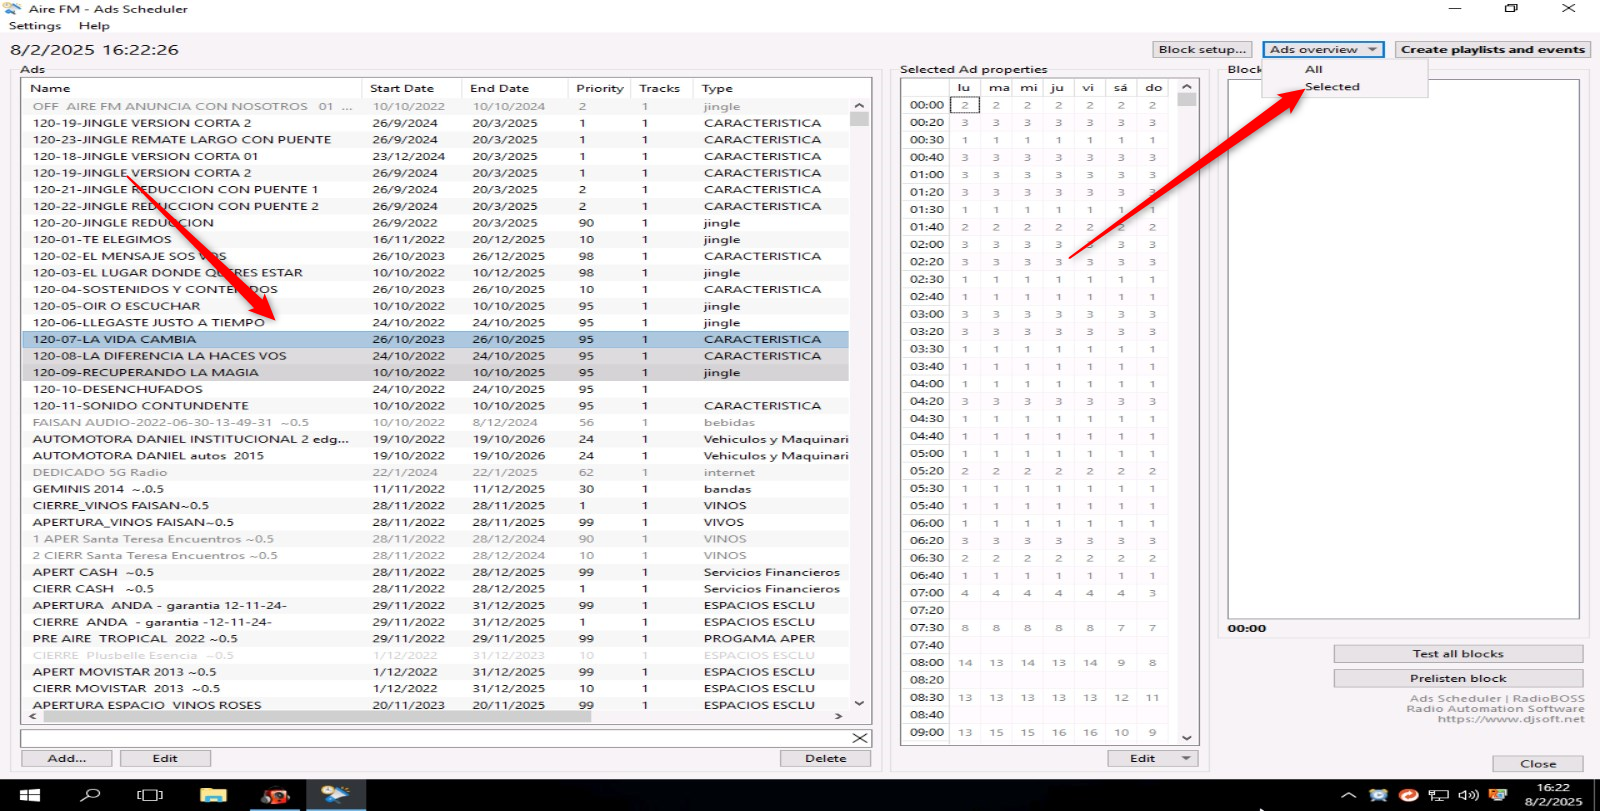
Task: Select ad APERT CASH ~0.5
Action: coord(435,572)
